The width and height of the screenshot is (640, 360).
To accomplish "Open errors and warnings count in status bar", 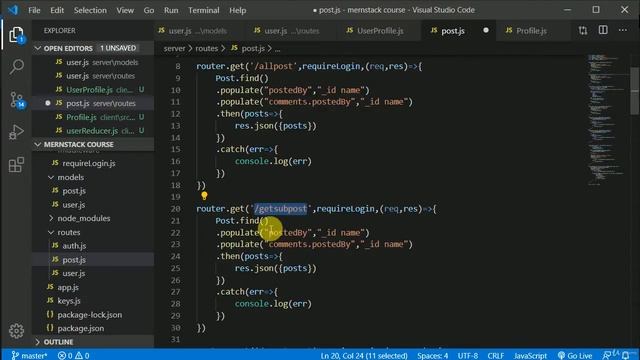I will tap(73, 356).
